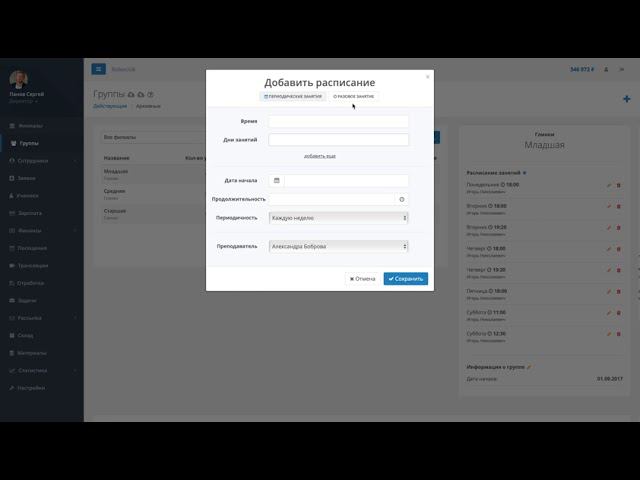Edit the Четверг 19:20 schedule entry

609,270
